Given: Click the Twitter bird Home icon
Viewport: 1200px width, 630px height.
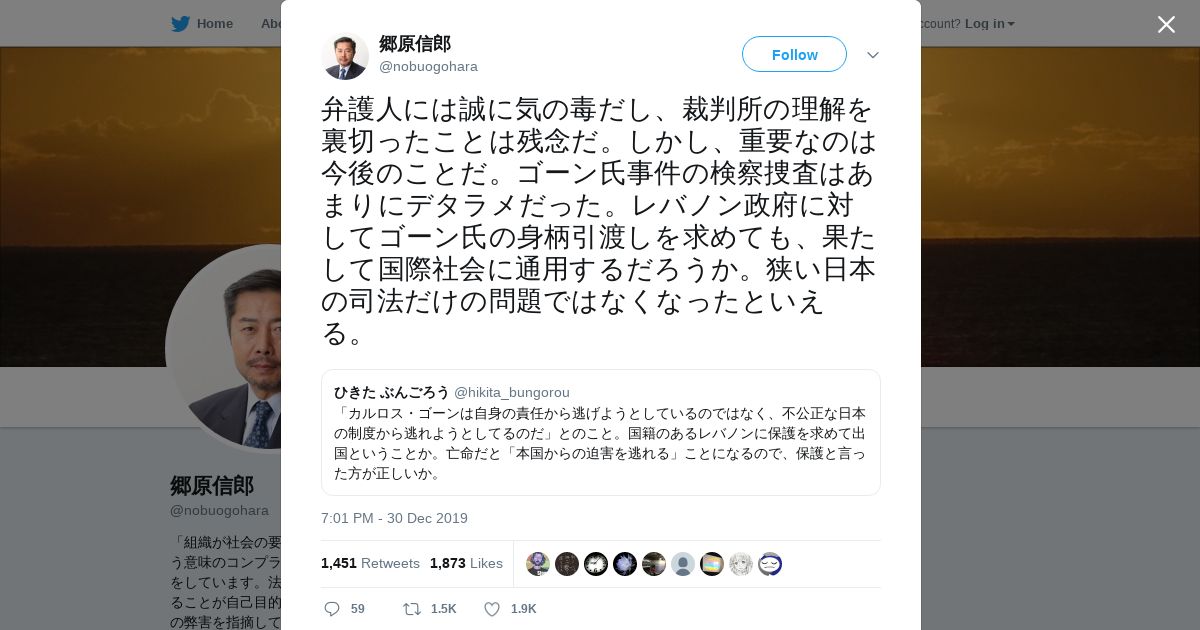Looking at the screenshot, I should click(x=180, y=23).
